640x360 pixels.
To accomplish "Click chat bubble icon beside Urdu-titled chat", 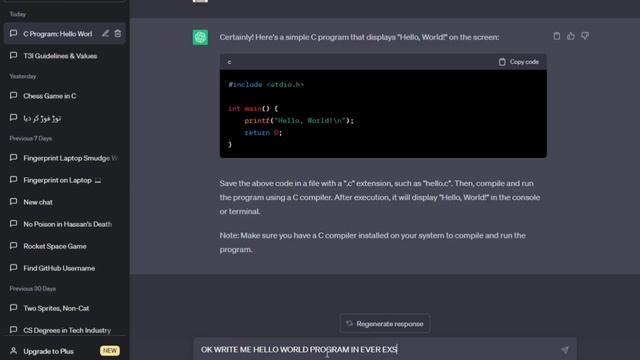I will coord(13,118).
